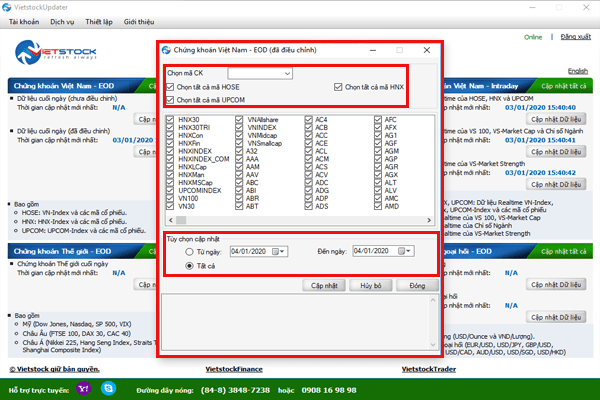Screen dimensions: 600x400
Task: Click the Vietstock logo in the main window
Action: [55, 52]
